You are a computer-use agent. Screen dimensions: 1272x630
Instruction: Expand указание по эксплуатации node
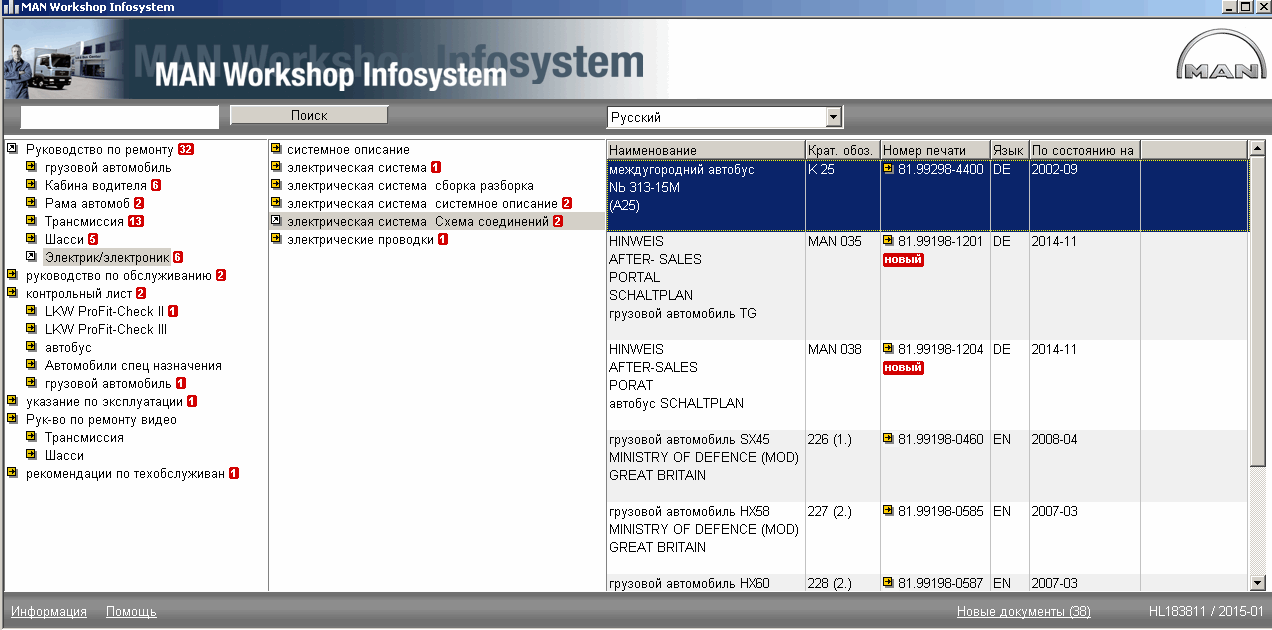12,401
